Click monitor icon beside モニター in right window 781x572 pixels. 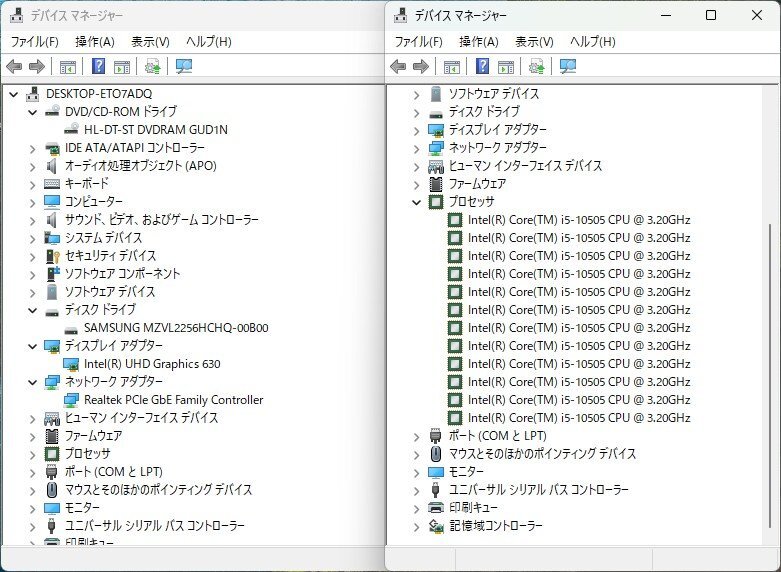coord(436,472)
